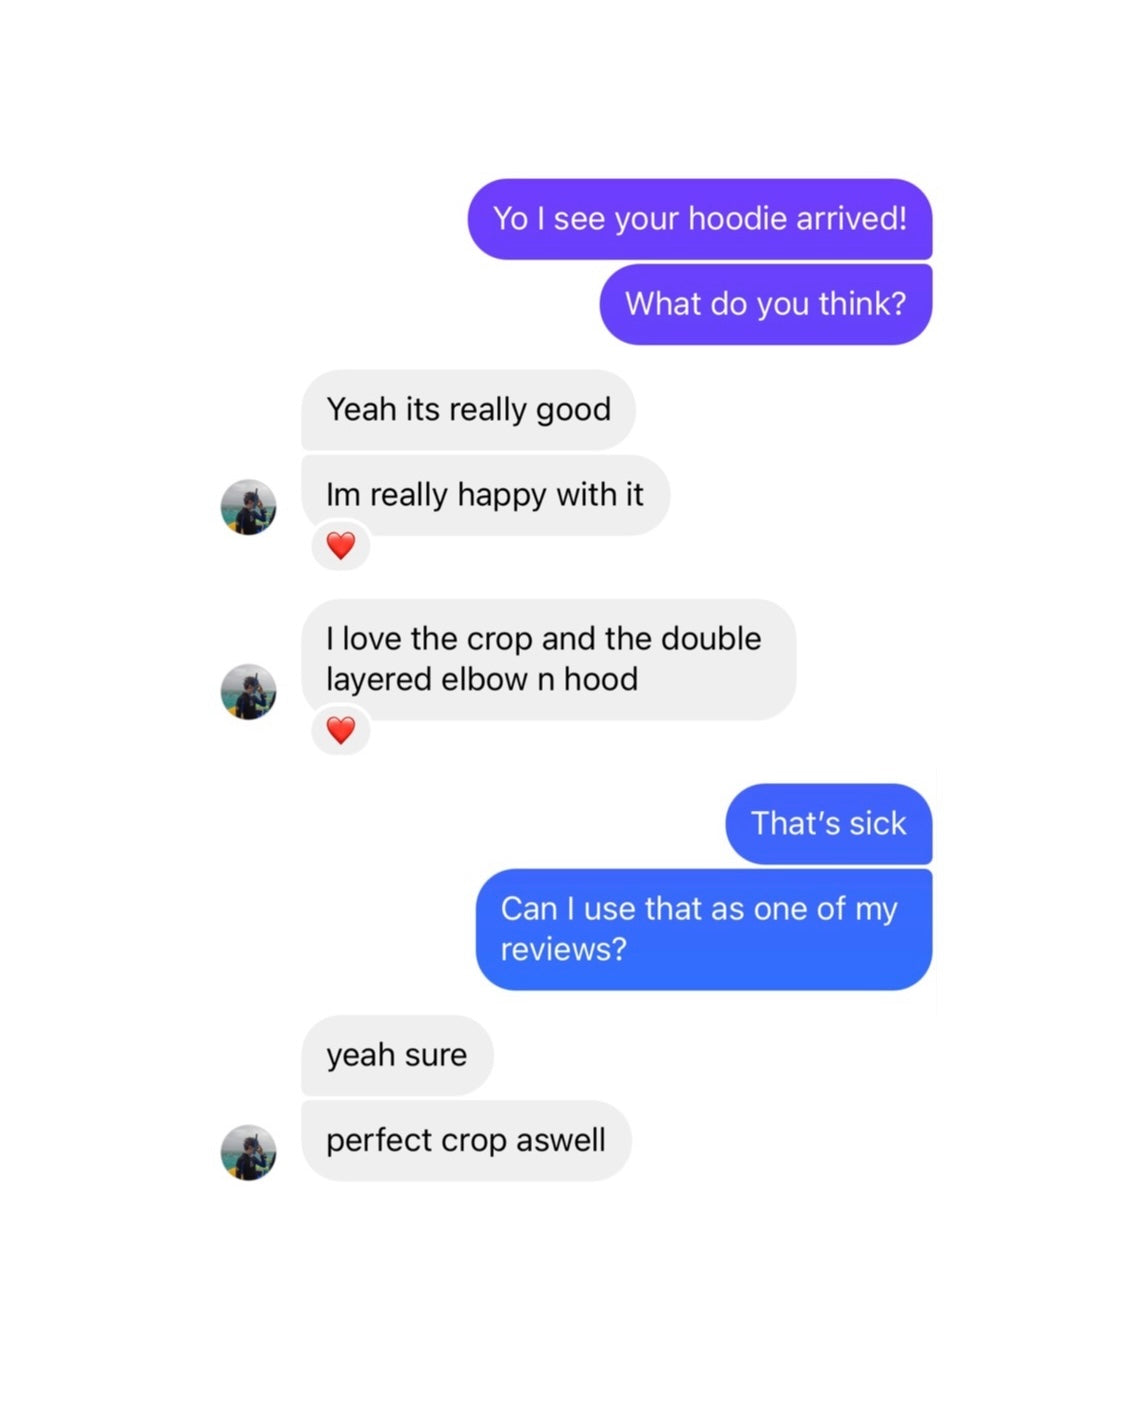Click the words 'double' in the gray message
The width and height of the screenshot is (1125, 1406).
point(711,639)
